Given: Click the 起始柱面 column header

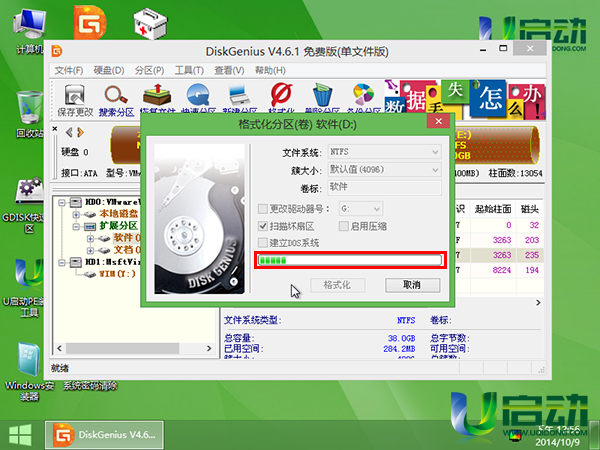Looking at the screenshot, I should coord(493,209).
